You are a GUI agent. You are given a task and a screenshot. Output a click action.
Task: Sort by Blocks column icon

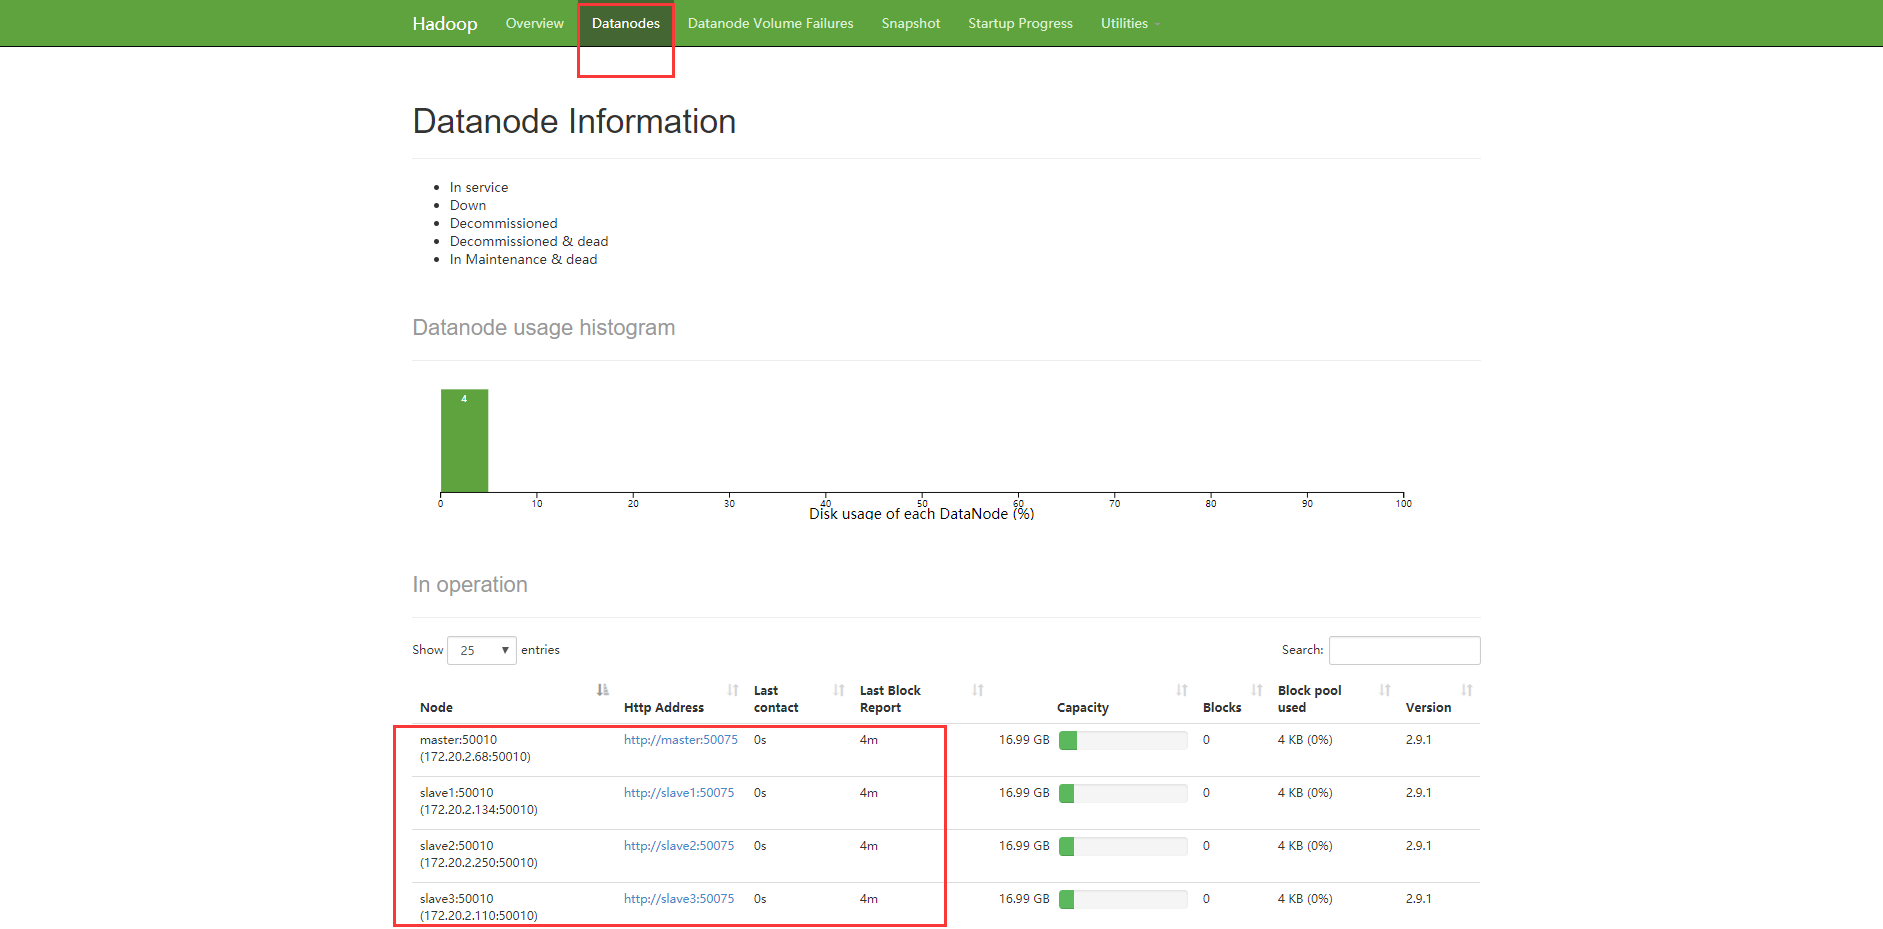pyautogui.click(x=1257, y=690)
